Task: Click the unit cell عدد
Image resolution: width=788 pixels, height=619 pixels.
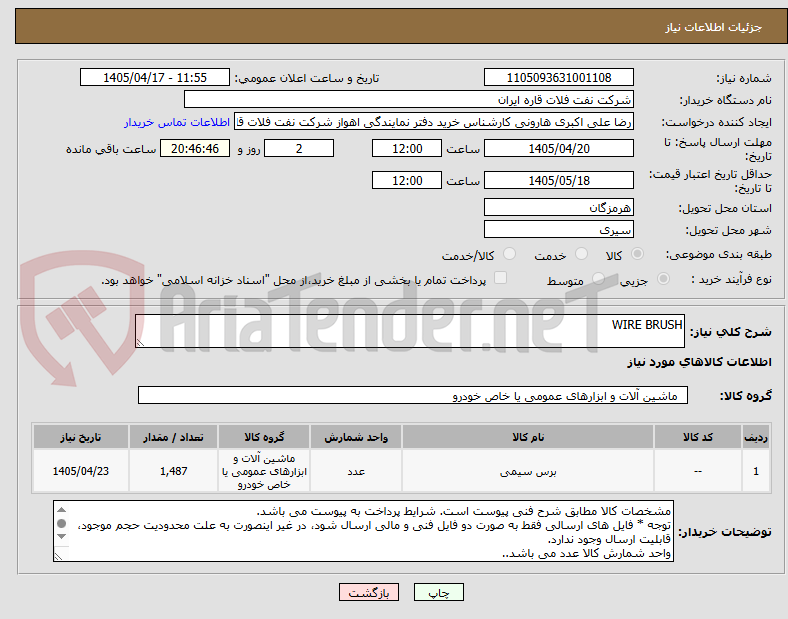Action: (x=356, y=471)
